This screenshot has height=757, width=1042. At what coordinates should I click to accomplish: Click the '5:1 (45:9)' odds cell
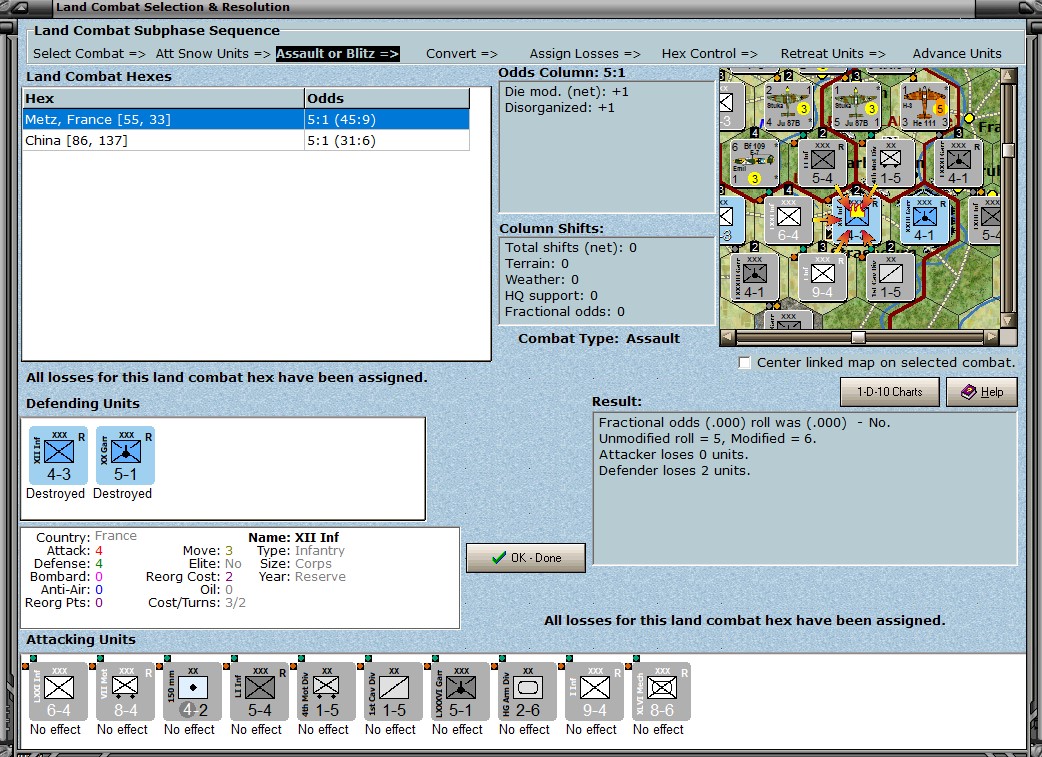click(387, 120)
